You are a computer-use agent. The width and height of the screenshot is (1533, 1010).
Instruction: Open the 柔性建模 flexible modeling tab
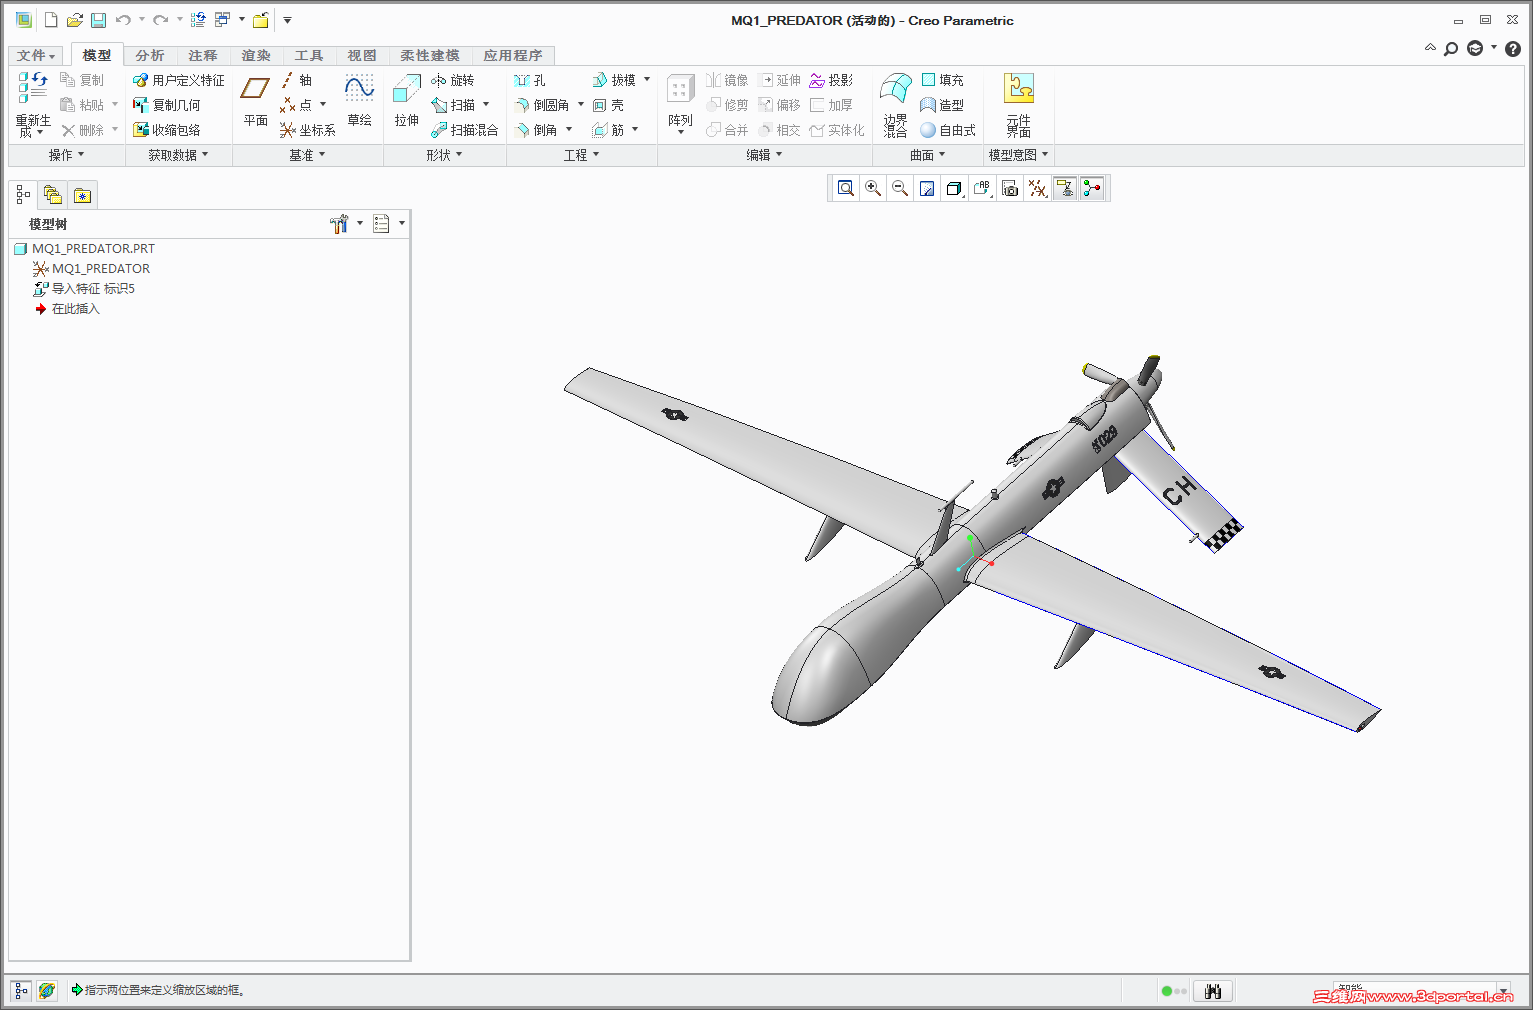(430, 55)
